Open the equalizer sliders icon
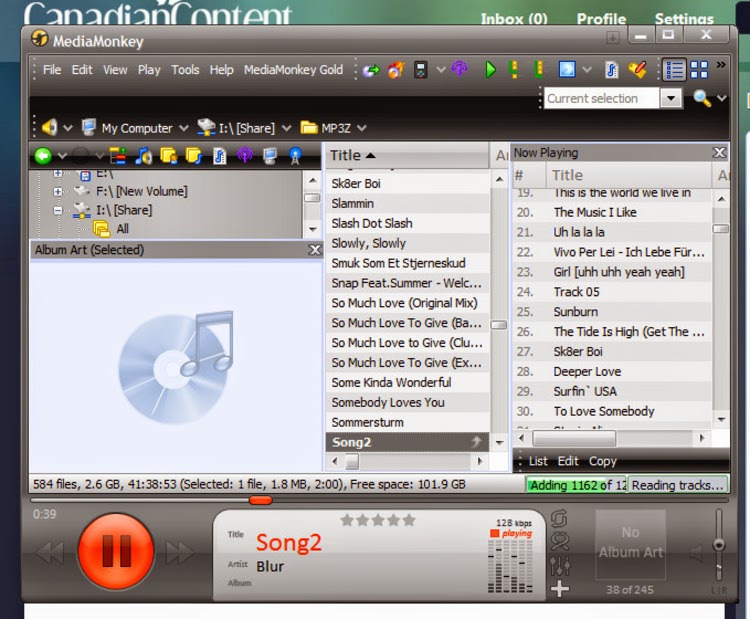This screenshot has width=750, height=619. click(x=560, y=566)
